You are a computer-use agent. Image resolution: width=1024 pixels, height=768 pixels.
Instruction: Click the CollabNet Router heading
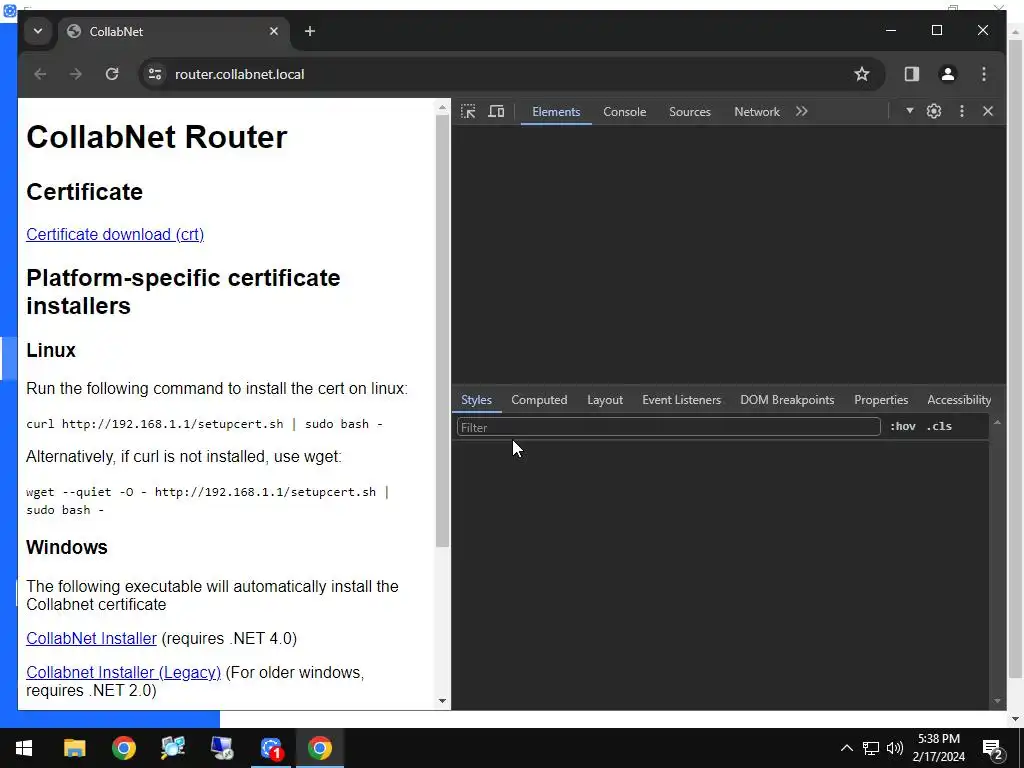tap(157, 137)
